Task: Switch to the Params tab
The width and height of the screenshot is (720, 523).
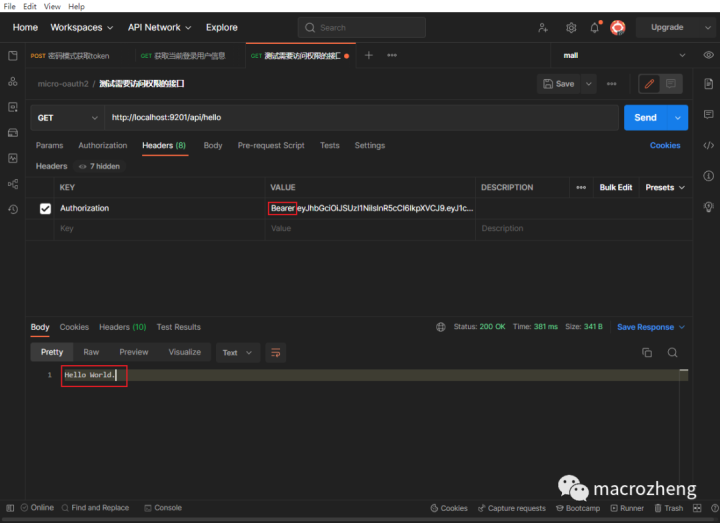Action: pyautogui.click(x=49, y=146)
